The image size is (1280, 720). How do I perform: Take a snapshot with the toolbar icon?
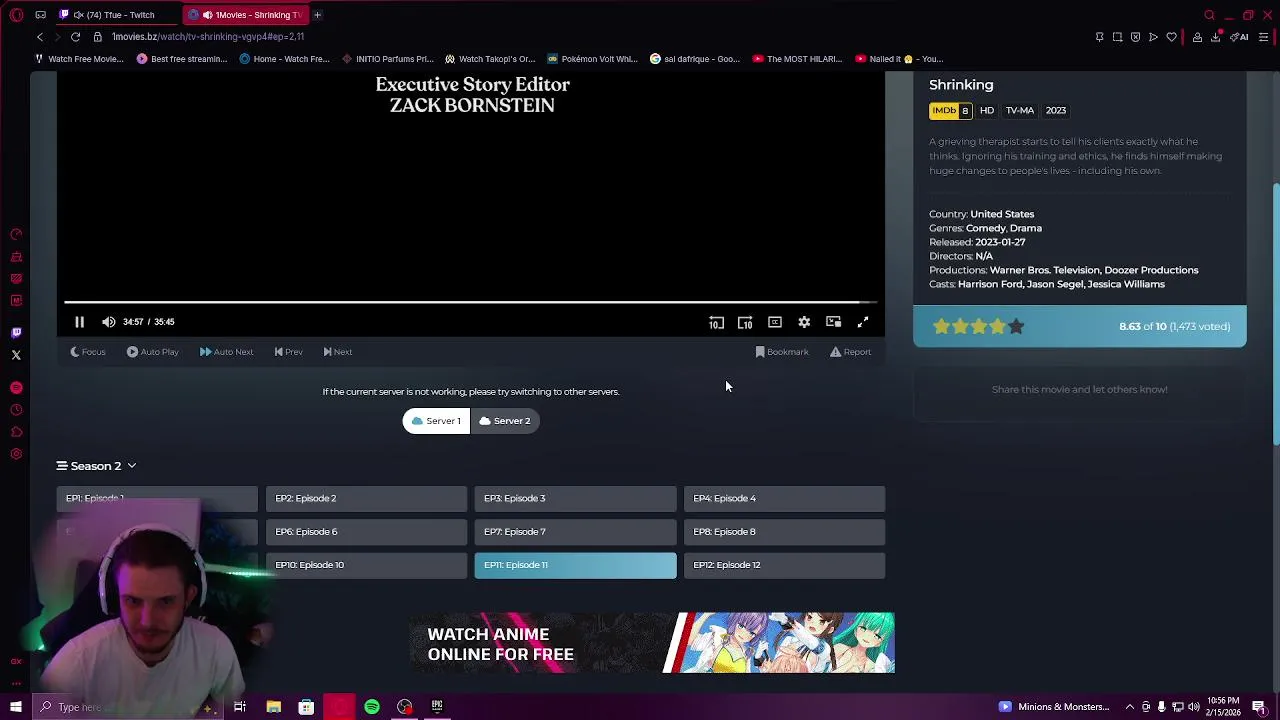(1117, 37)
